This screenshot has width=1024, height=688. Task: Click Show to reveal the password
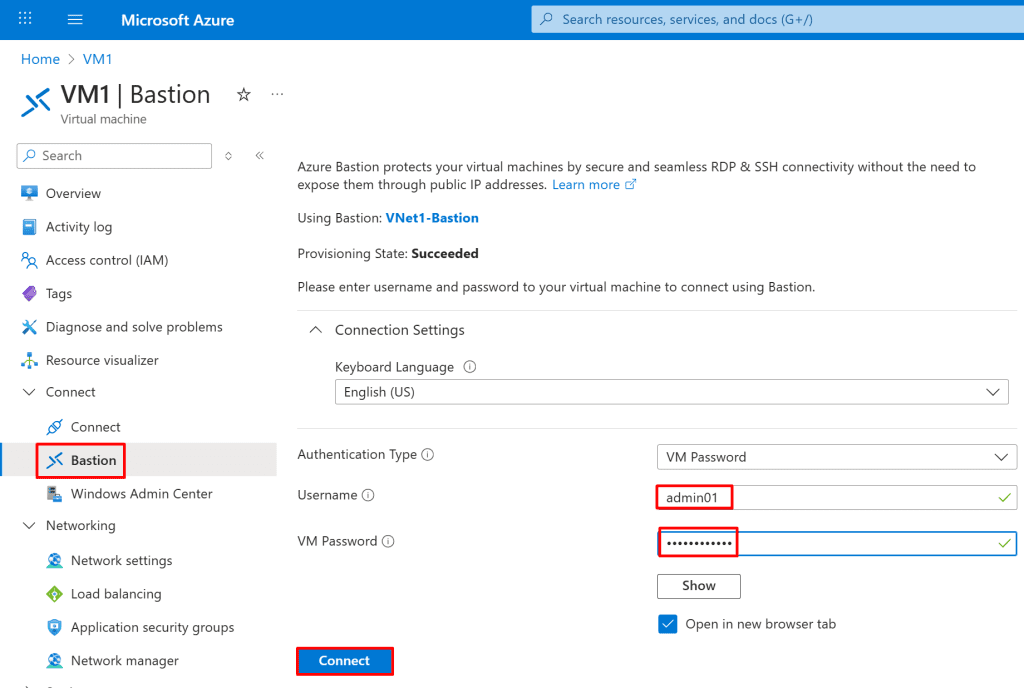click(698, 586)
